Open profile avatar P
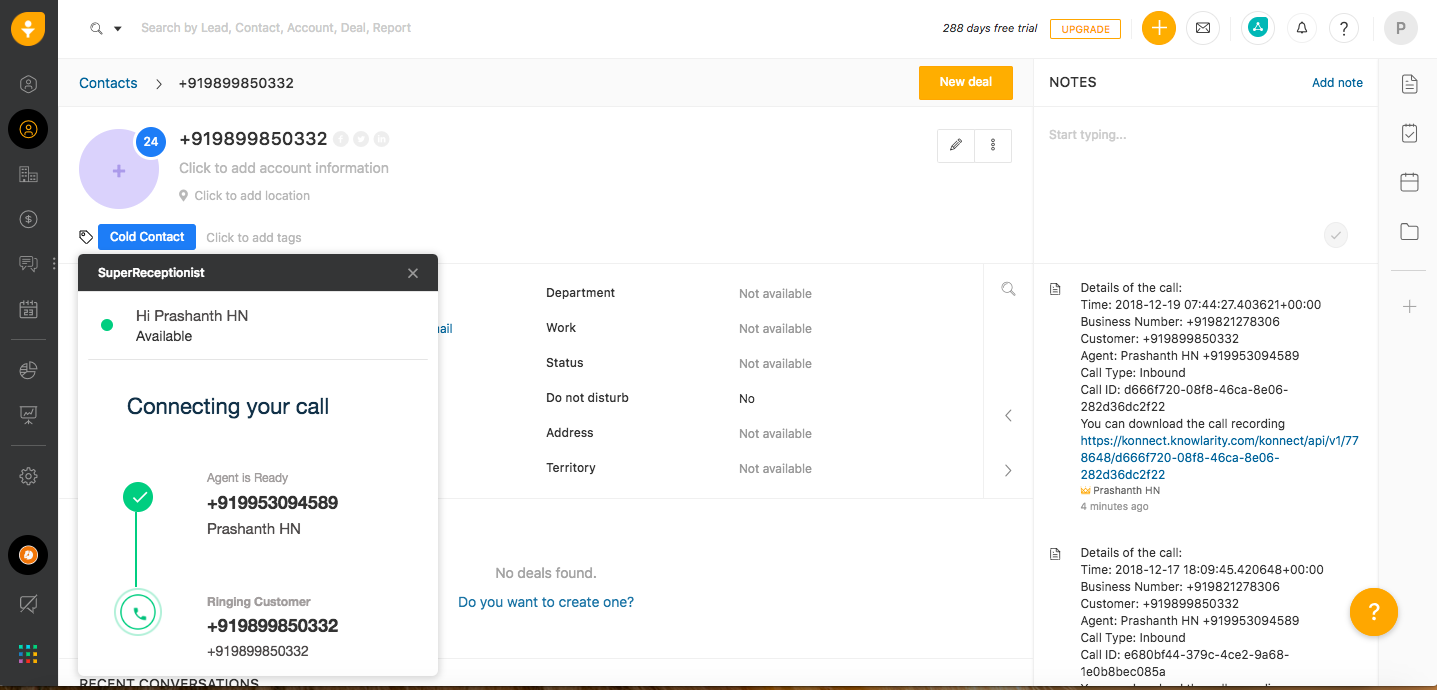 pos(1401,28)
